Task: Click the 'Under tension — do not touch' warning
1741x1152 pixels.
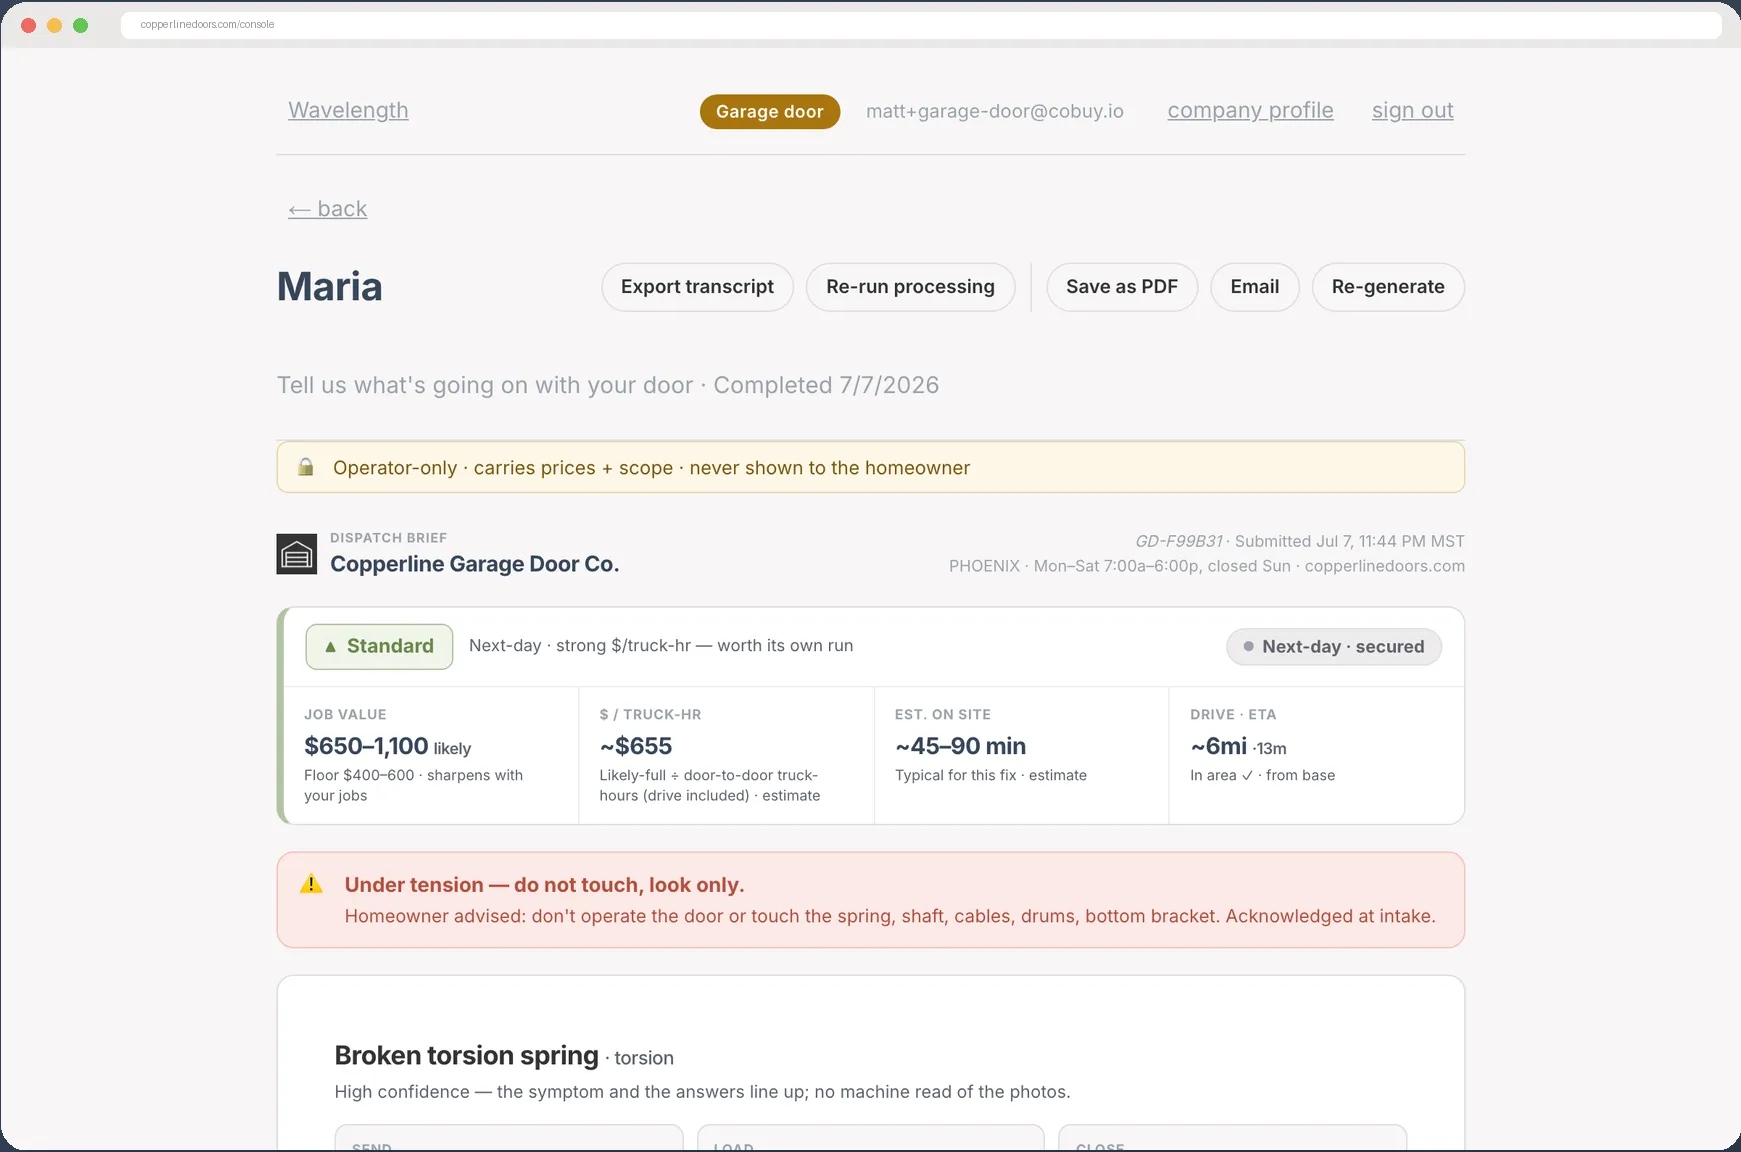Action: 544,885
